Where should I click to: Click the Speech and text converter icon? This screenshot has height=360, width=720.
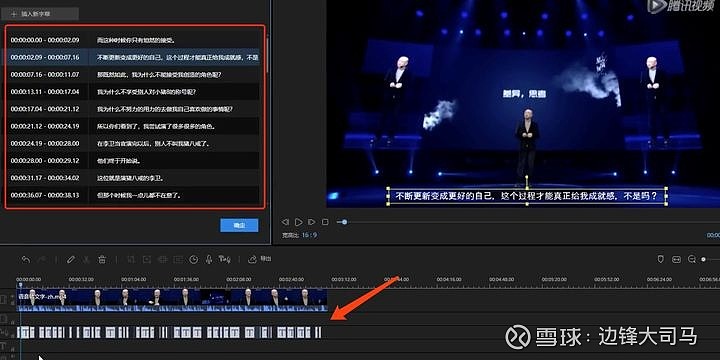[225, 259]
